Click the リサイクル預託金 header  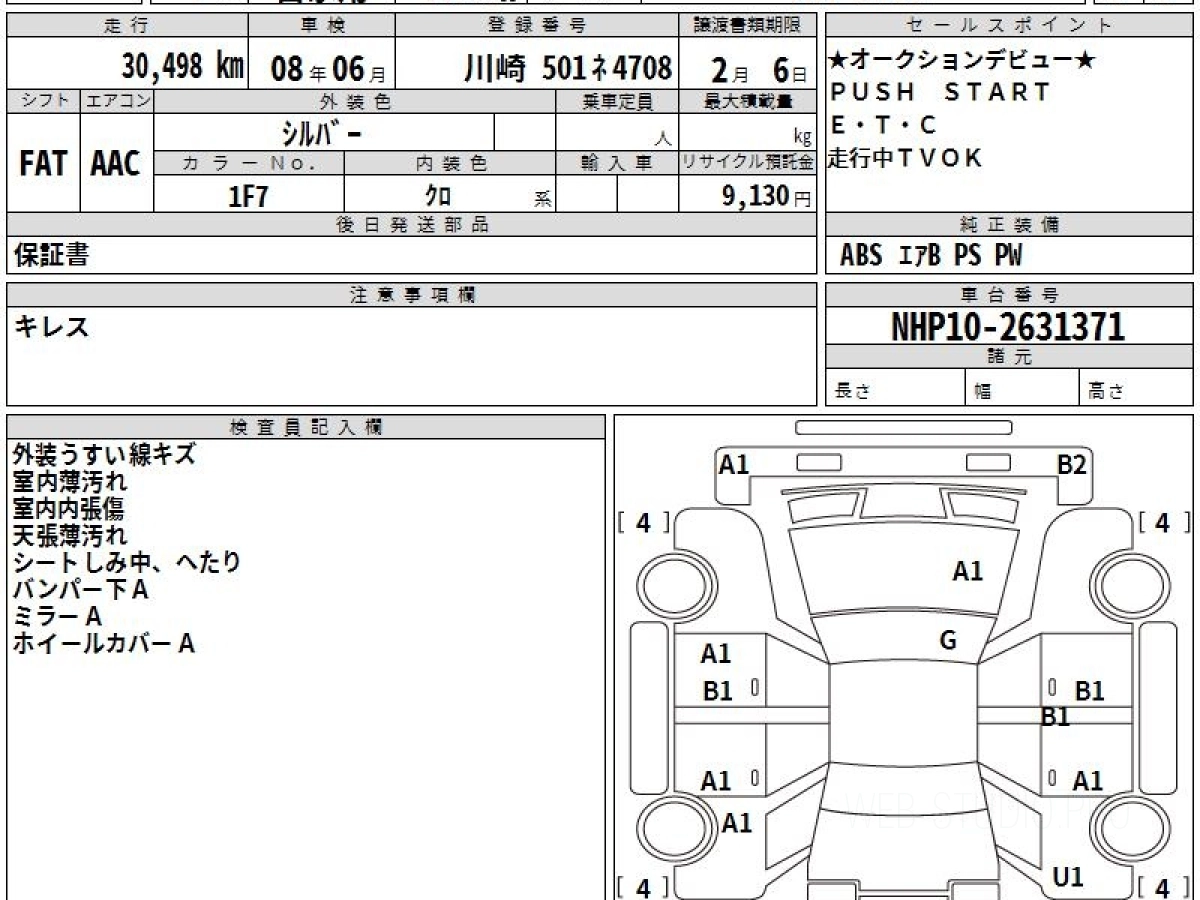748,163
